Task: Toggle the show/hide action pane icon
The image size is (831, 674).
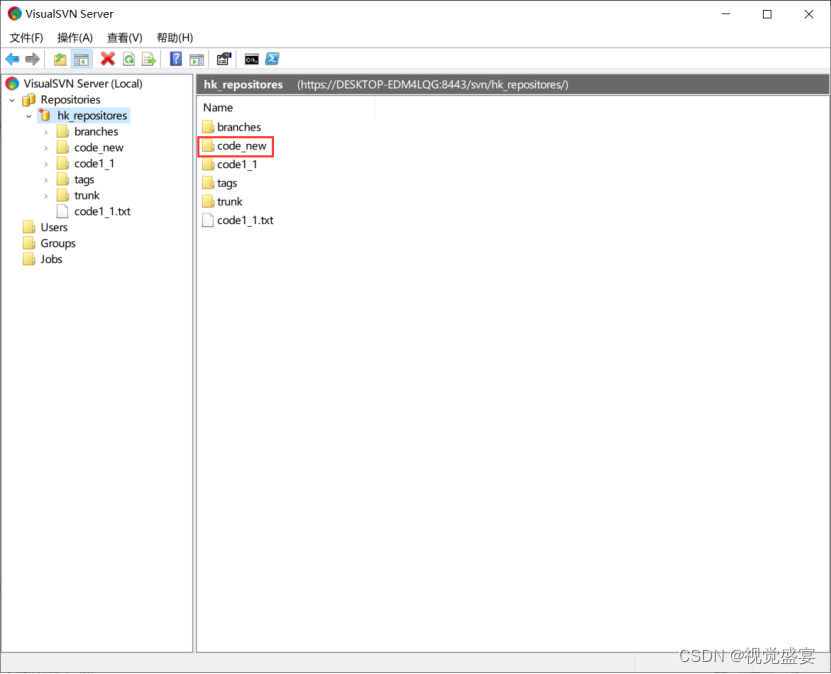Action: (197, 59)
